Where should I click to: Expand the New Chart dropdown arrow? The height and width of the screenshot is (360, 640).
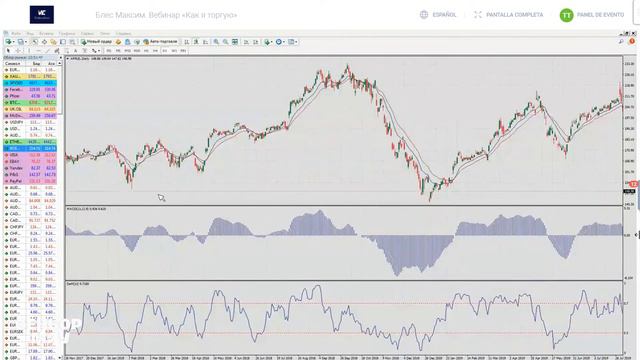pos(13,42)
